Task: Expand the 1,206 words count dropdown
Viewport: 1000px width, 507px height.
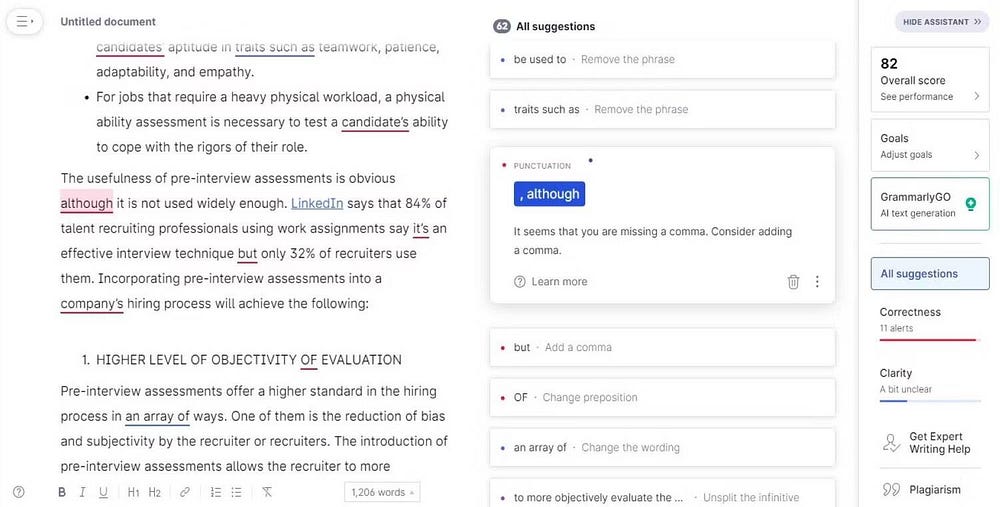Action: coord(382,492)
